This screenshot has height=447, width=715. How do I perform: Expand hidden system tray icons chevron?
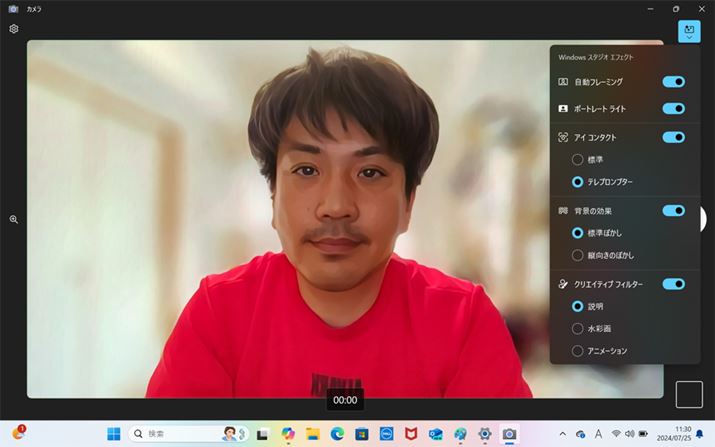click(563, 434)
